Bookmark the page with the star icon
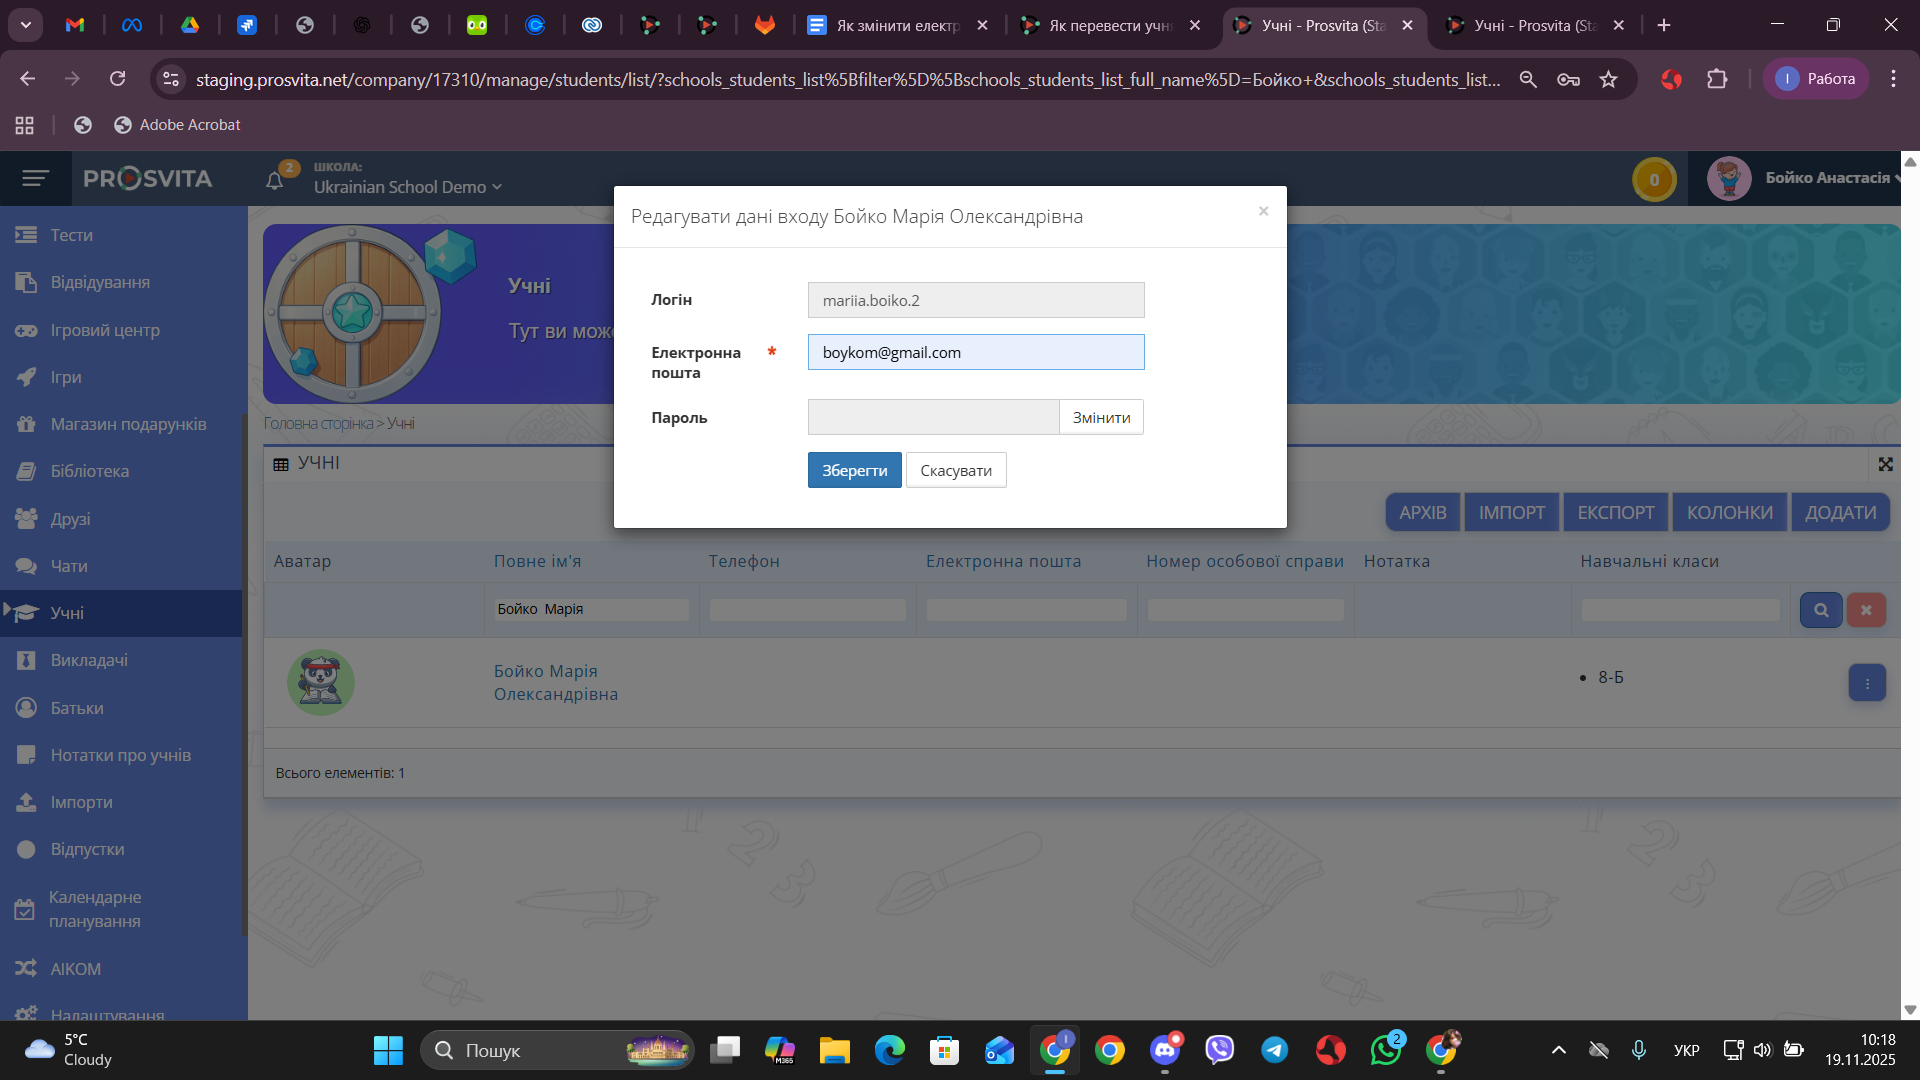Image resolution: width=1920 pixels, height=1080 pixels. coord(1608,79)
